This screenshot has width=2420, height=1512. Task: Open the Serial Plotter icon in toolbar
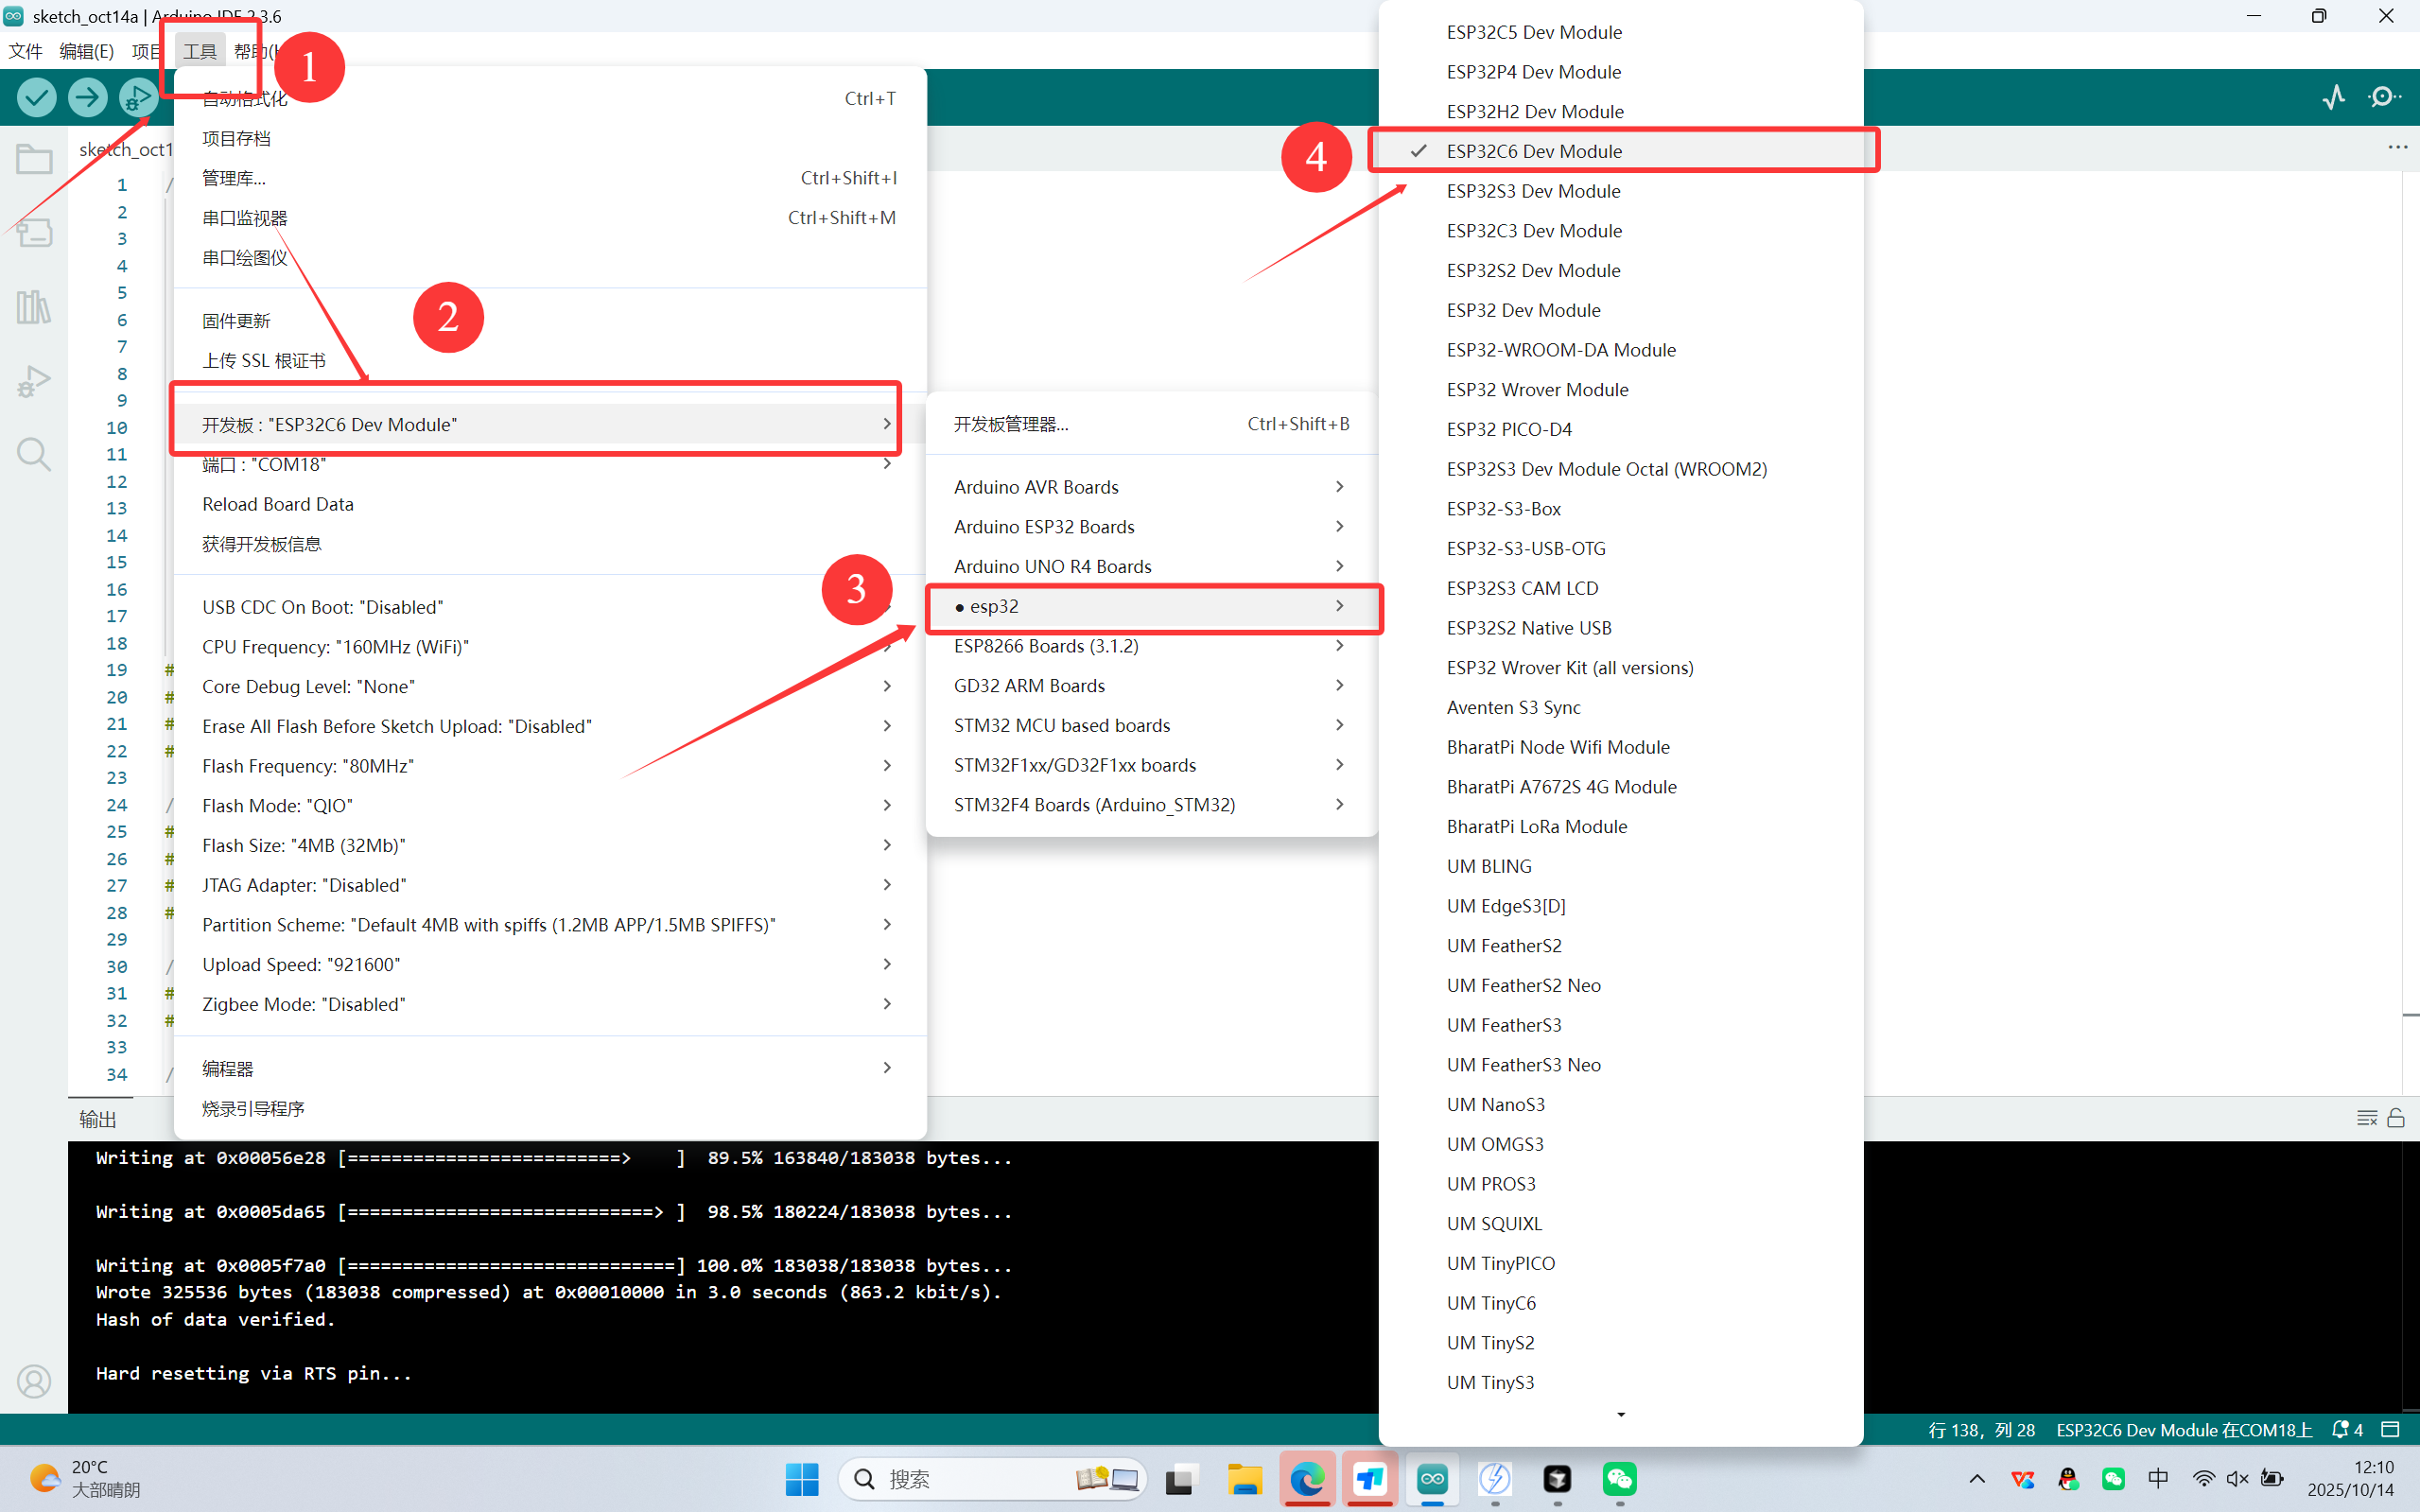tap(2333, 97)
